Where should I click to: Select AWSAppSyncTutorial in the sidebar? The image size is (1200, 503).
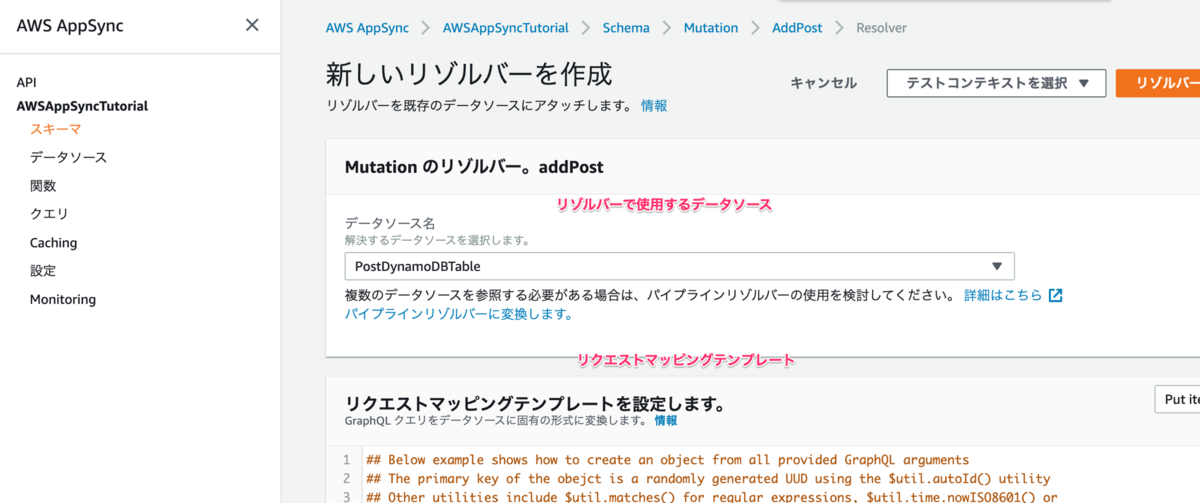click(82, 106)
